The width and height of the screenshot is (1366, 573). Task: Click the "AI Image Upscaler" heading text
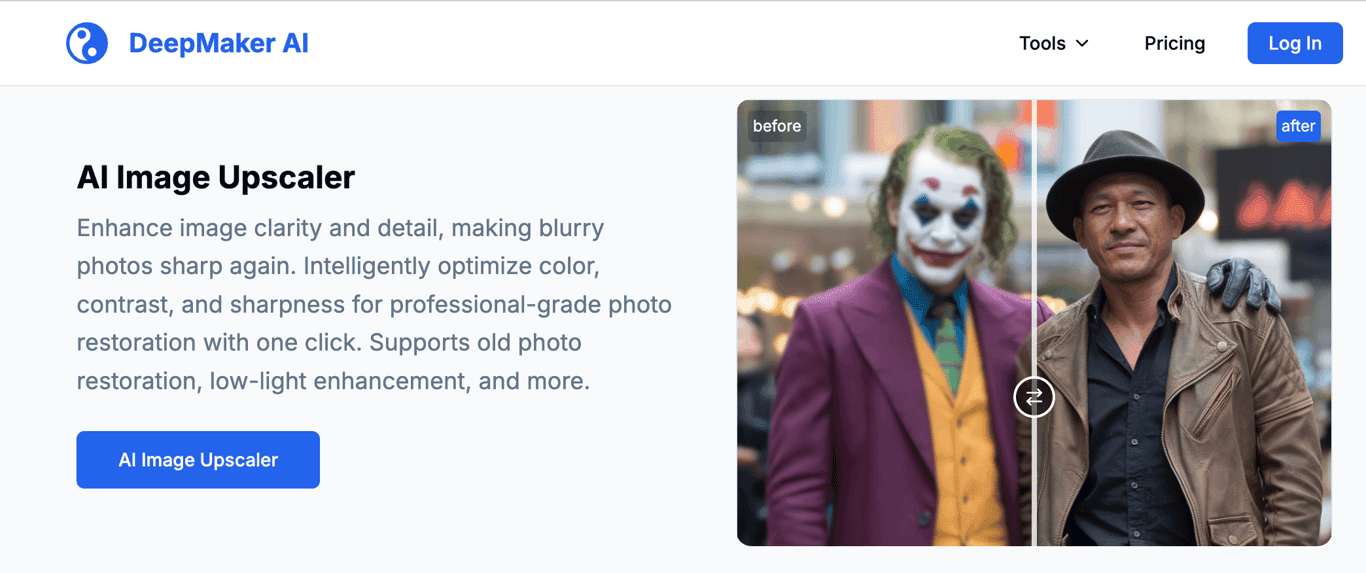point(216,177)
